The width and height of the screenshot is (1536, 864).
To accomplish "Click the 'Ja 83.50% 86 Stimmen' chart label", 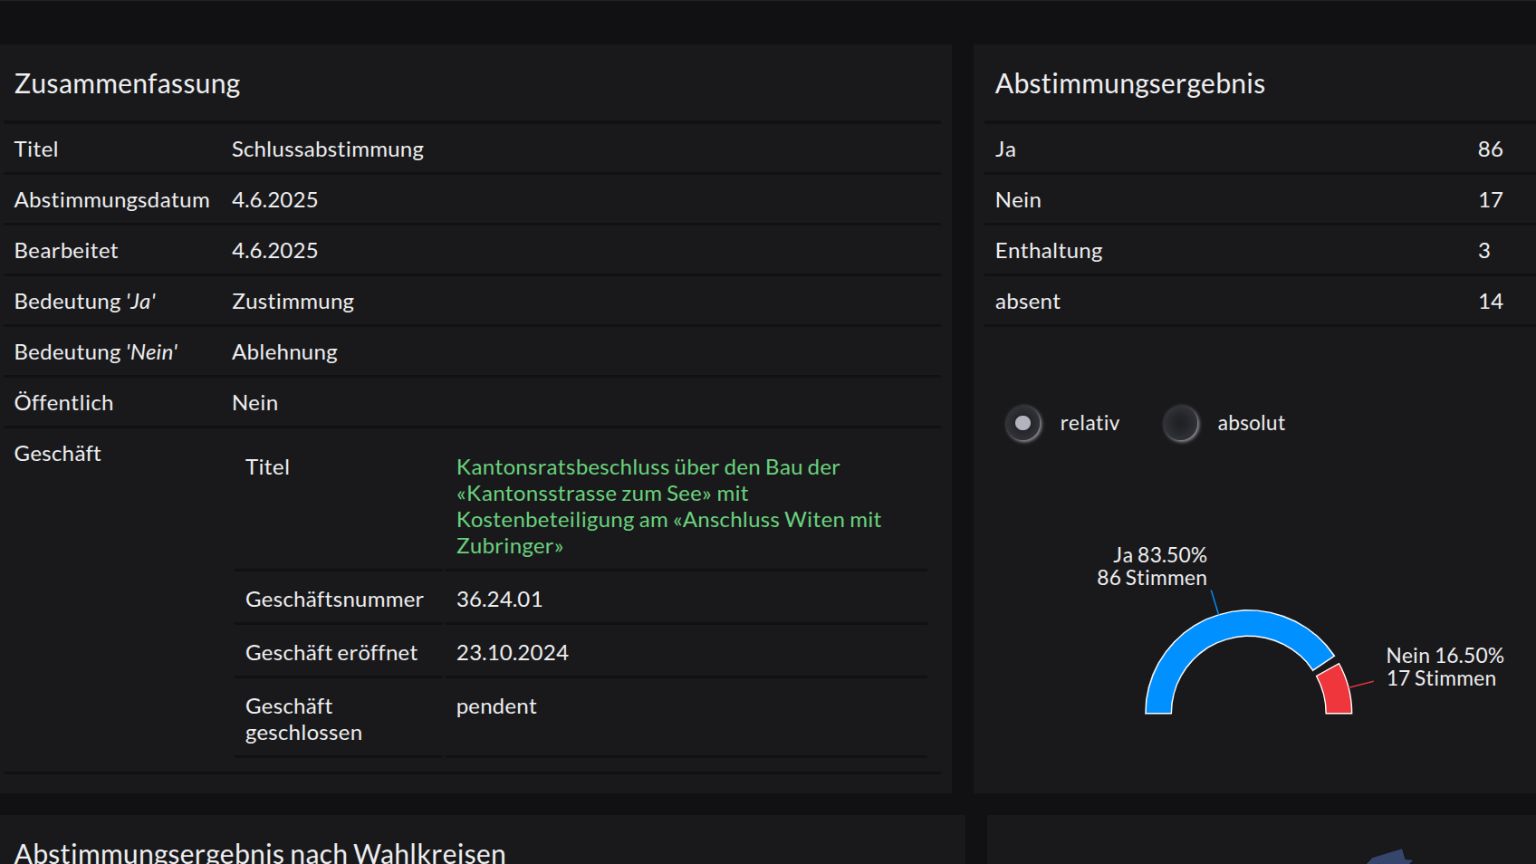I will point(1152,566).
